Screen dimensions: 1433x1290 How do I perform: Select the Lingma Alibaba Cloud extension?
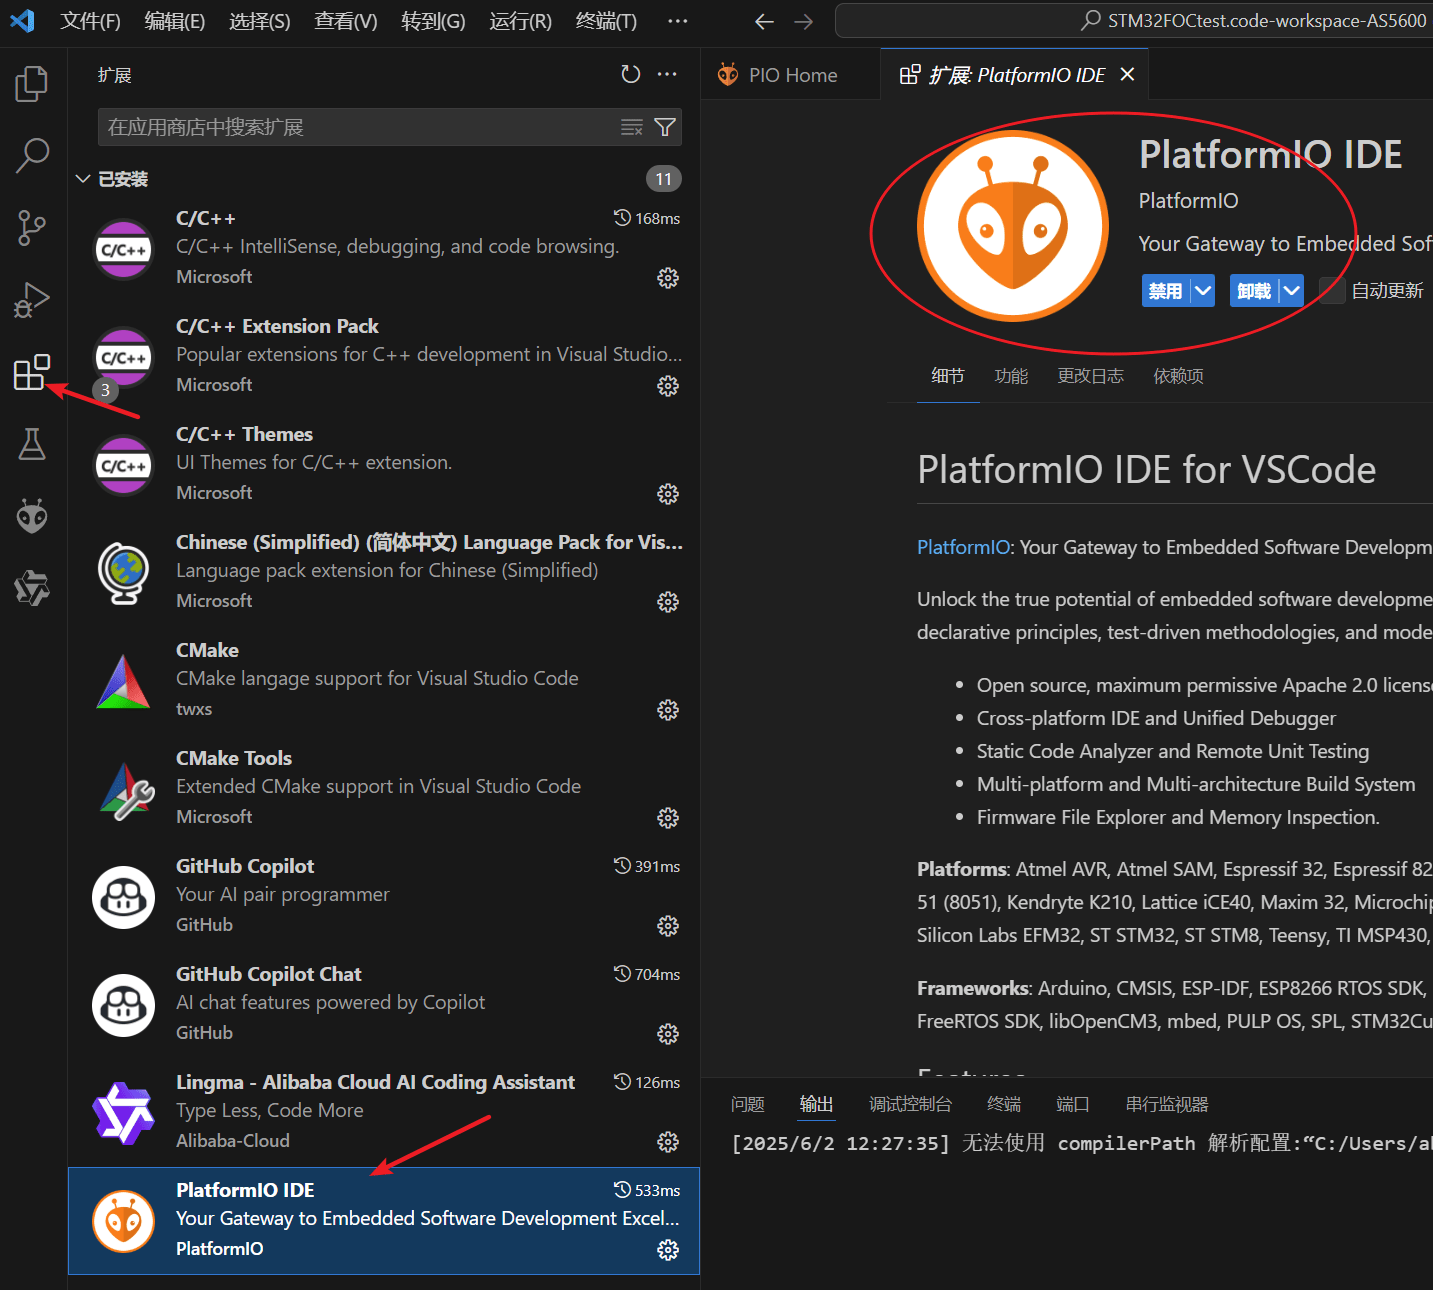pos(384,1112)
